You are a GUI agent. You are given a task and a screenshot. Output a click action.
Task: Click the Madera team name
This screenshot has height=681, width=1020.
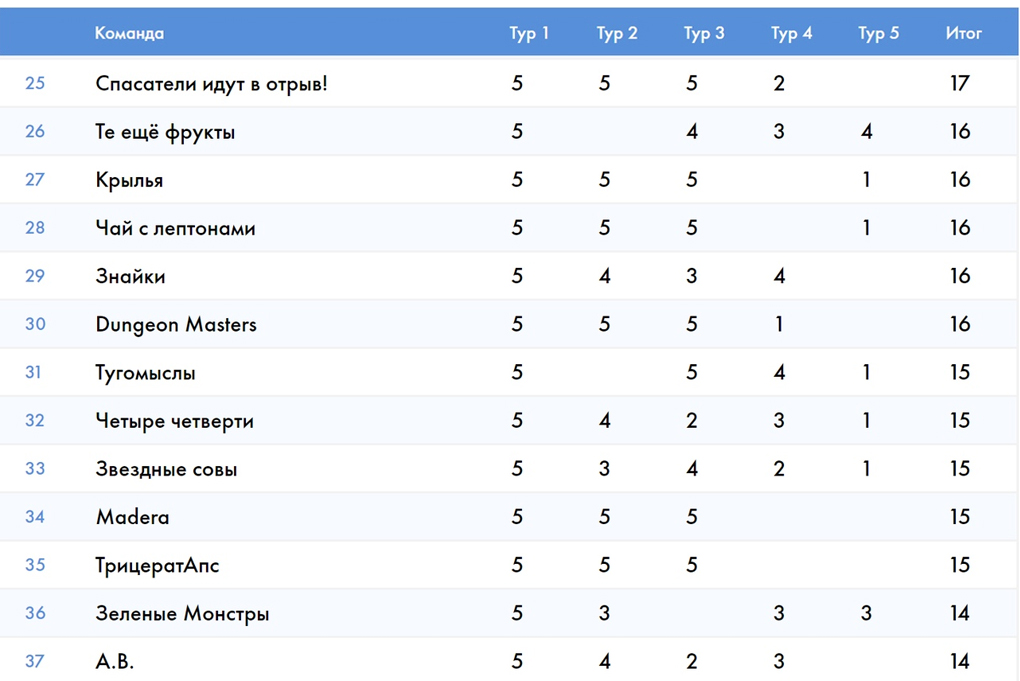point(133,517)
